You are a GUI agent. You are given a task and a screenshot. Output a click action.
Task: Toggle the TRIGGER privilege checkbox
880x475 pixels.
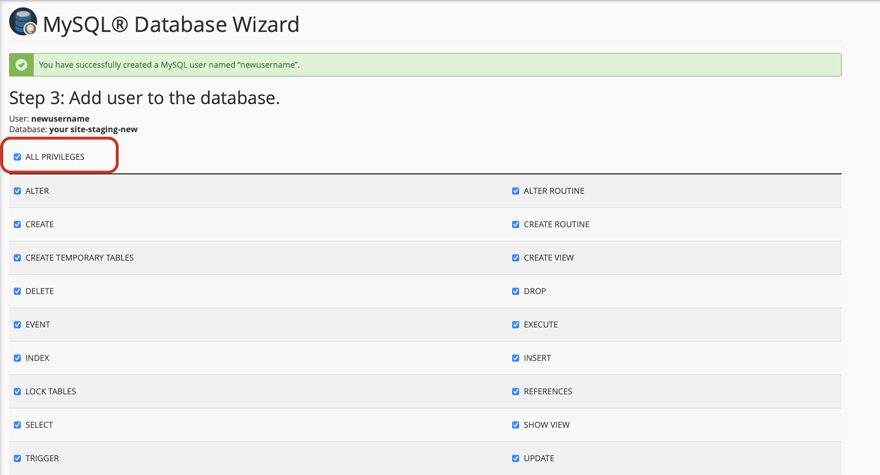click(x=17, y=458)
